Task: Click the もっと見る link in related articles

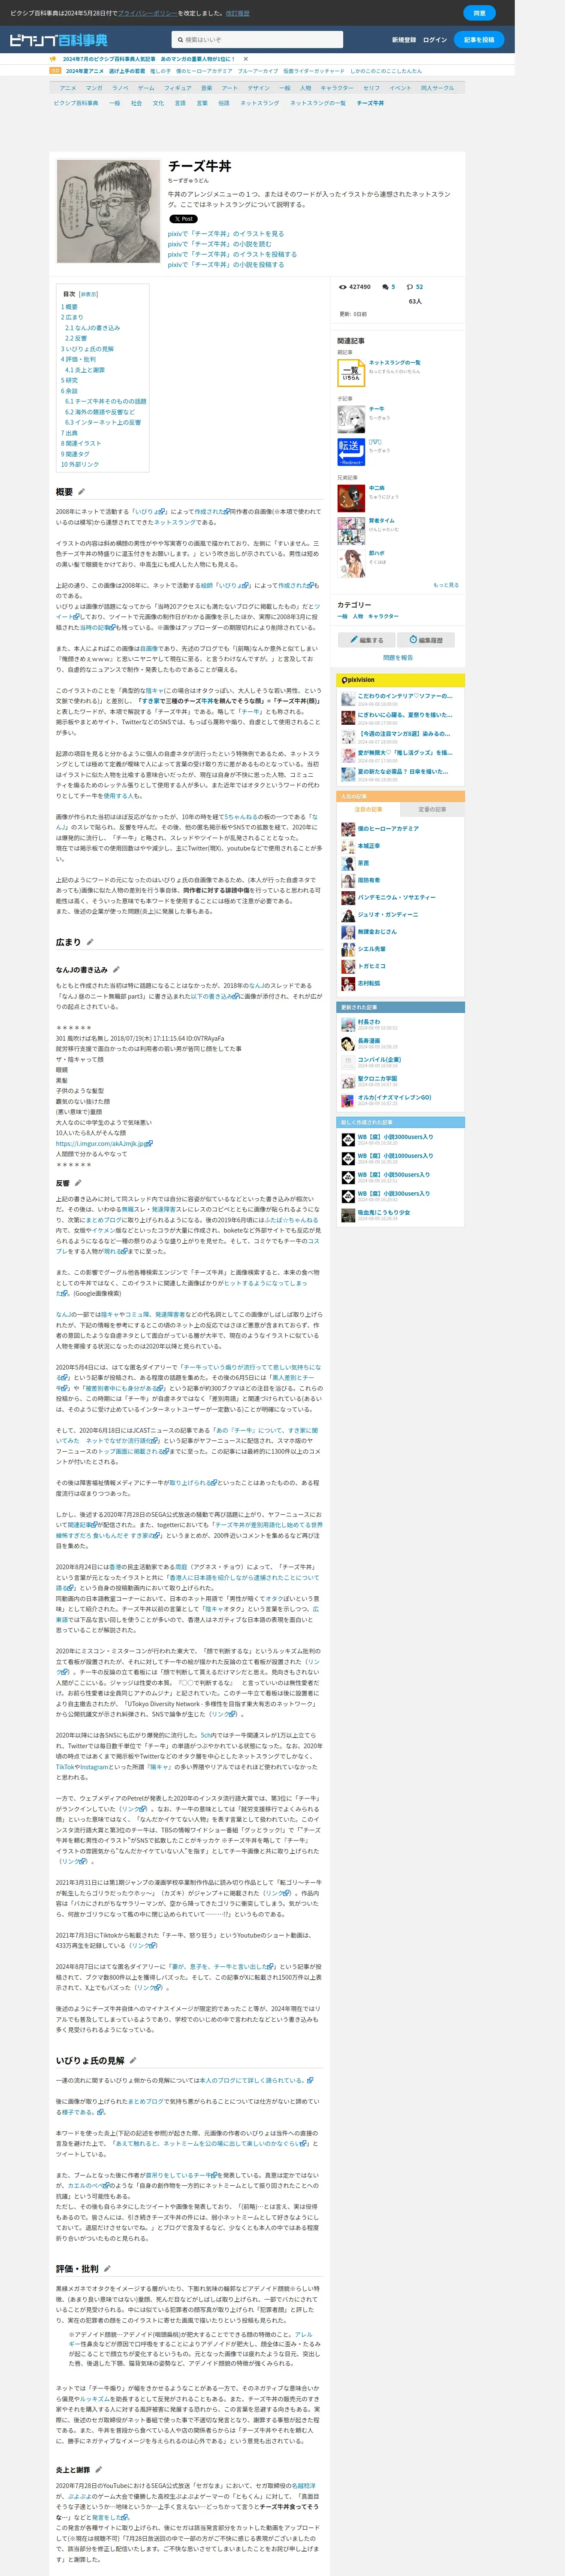Action: [x=446, y=585]
